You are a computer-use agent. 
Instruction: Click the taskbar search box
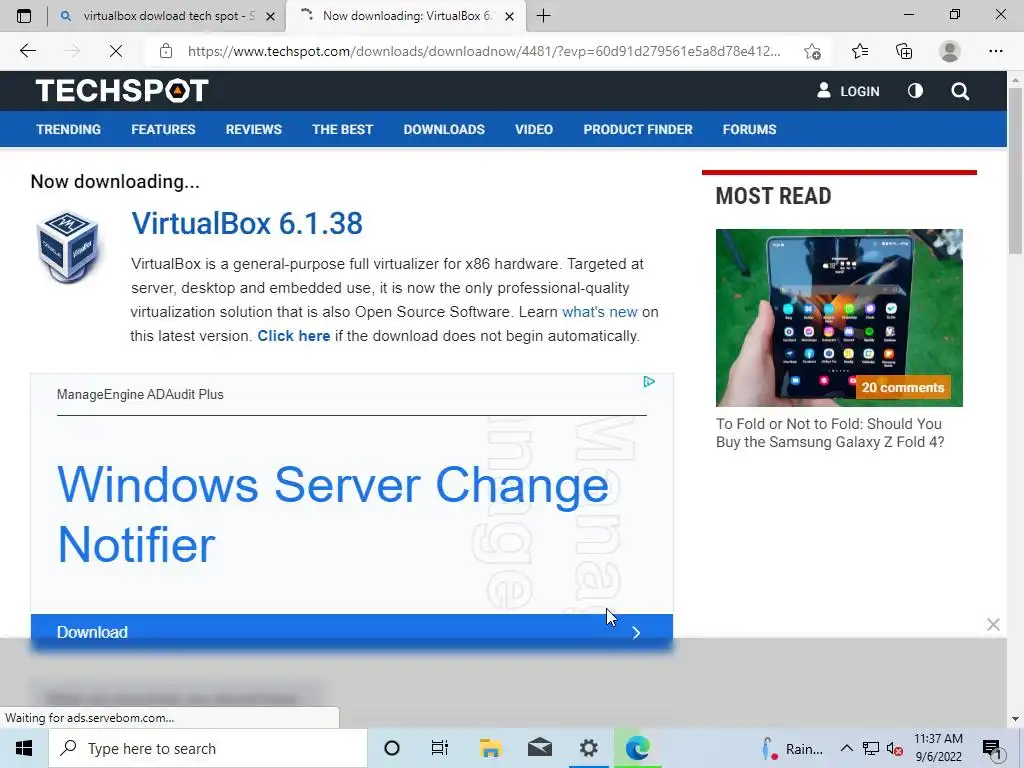[x=208, y=748]
